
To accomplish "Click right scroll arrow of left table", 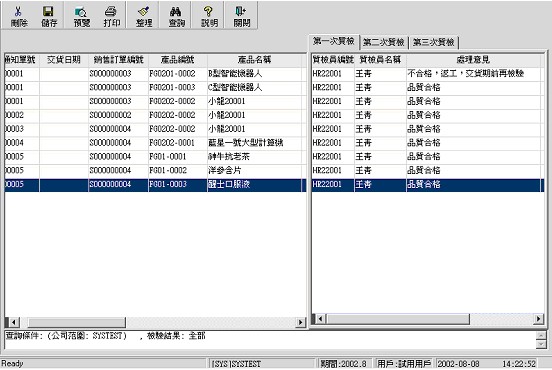I will pos(300,322).
